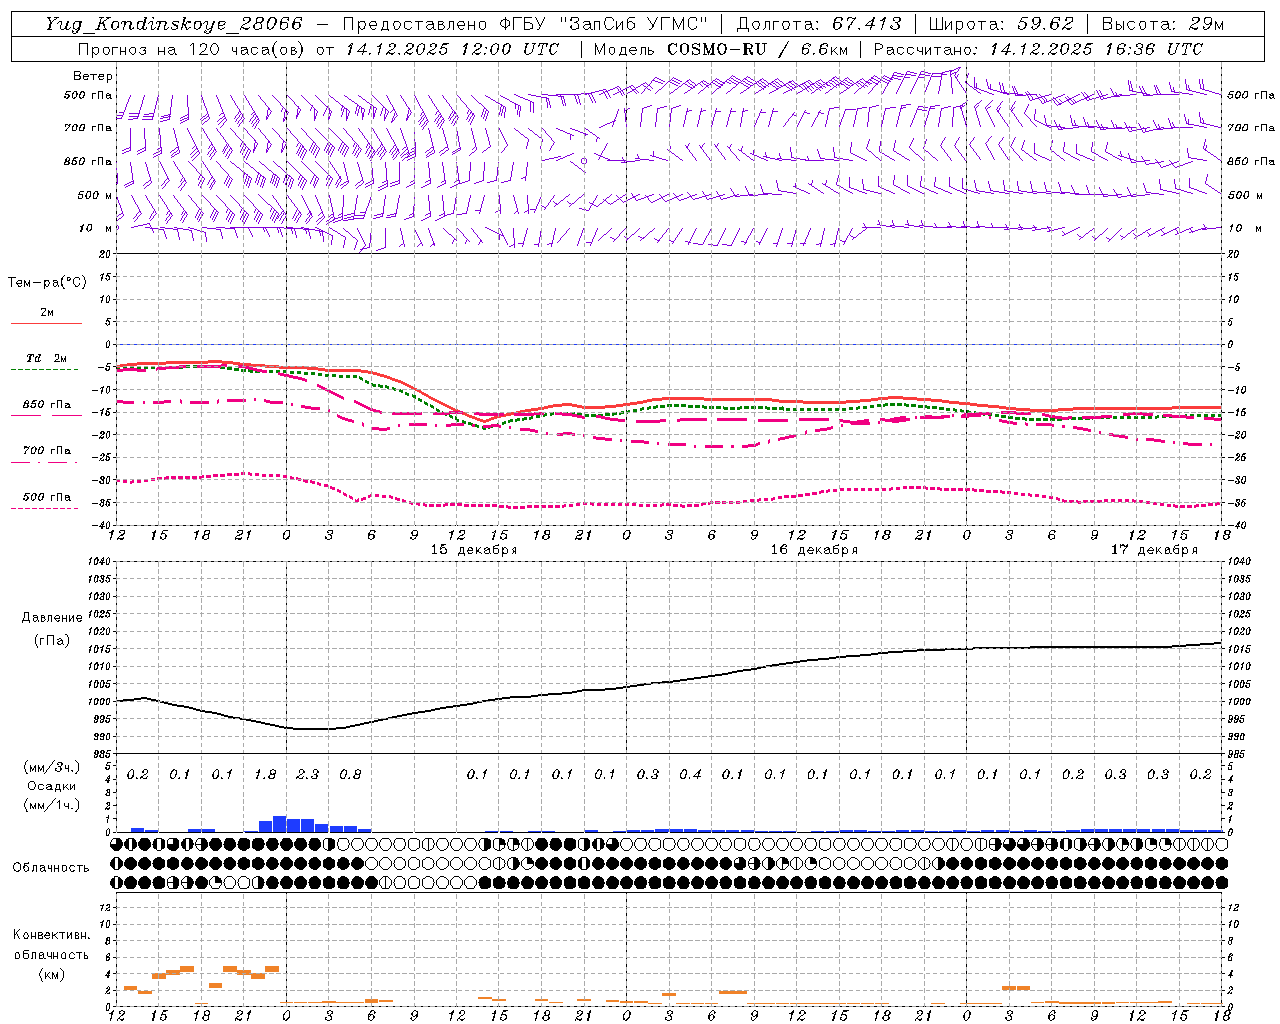This screenshot has height=1024, width=1280.
Task: Click the 0.4 precipitation total value
Action: tap(690, 774)
